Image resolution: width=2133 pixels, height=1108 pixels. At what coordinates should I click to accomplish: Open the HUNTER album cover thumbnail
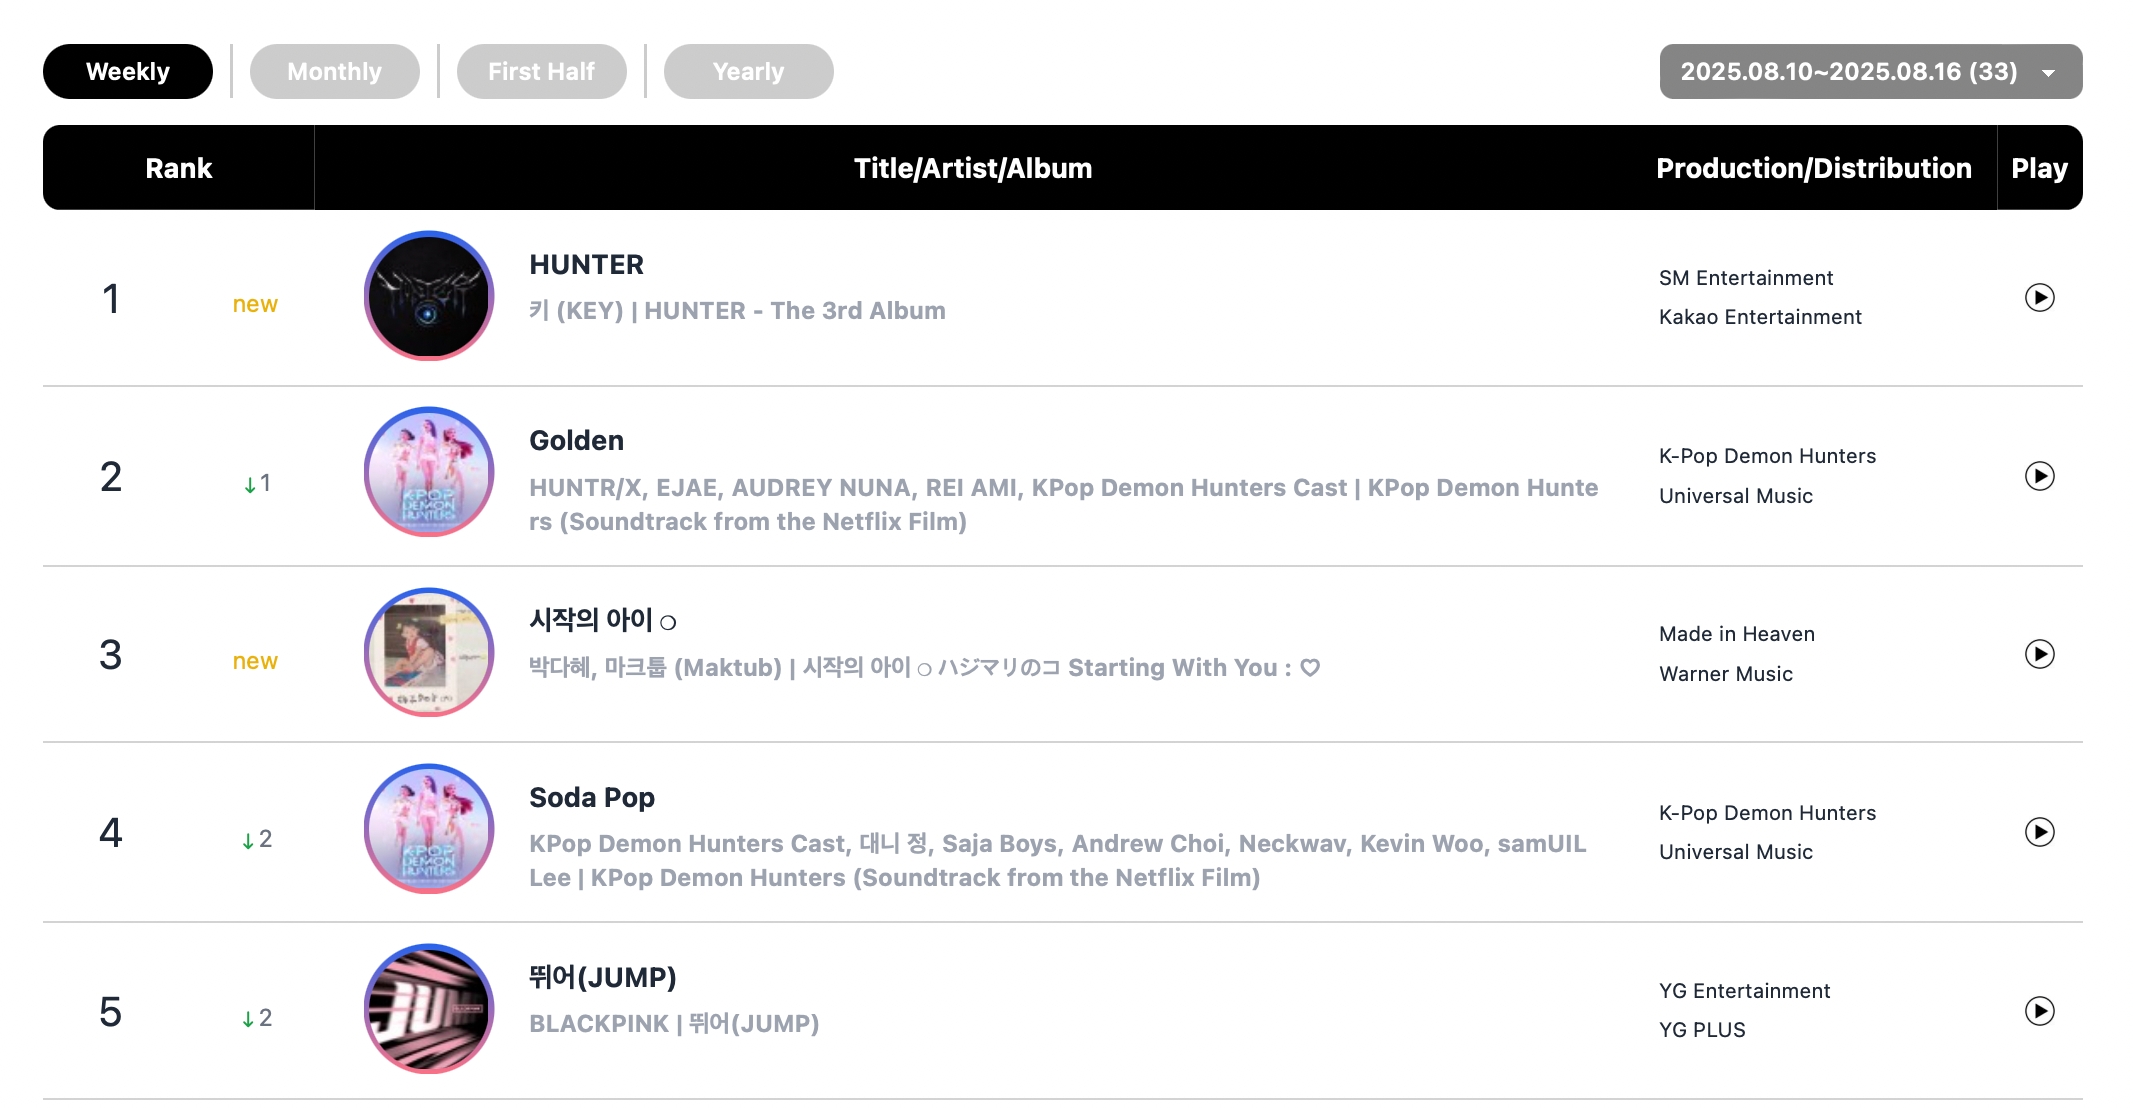click(429, 296)
